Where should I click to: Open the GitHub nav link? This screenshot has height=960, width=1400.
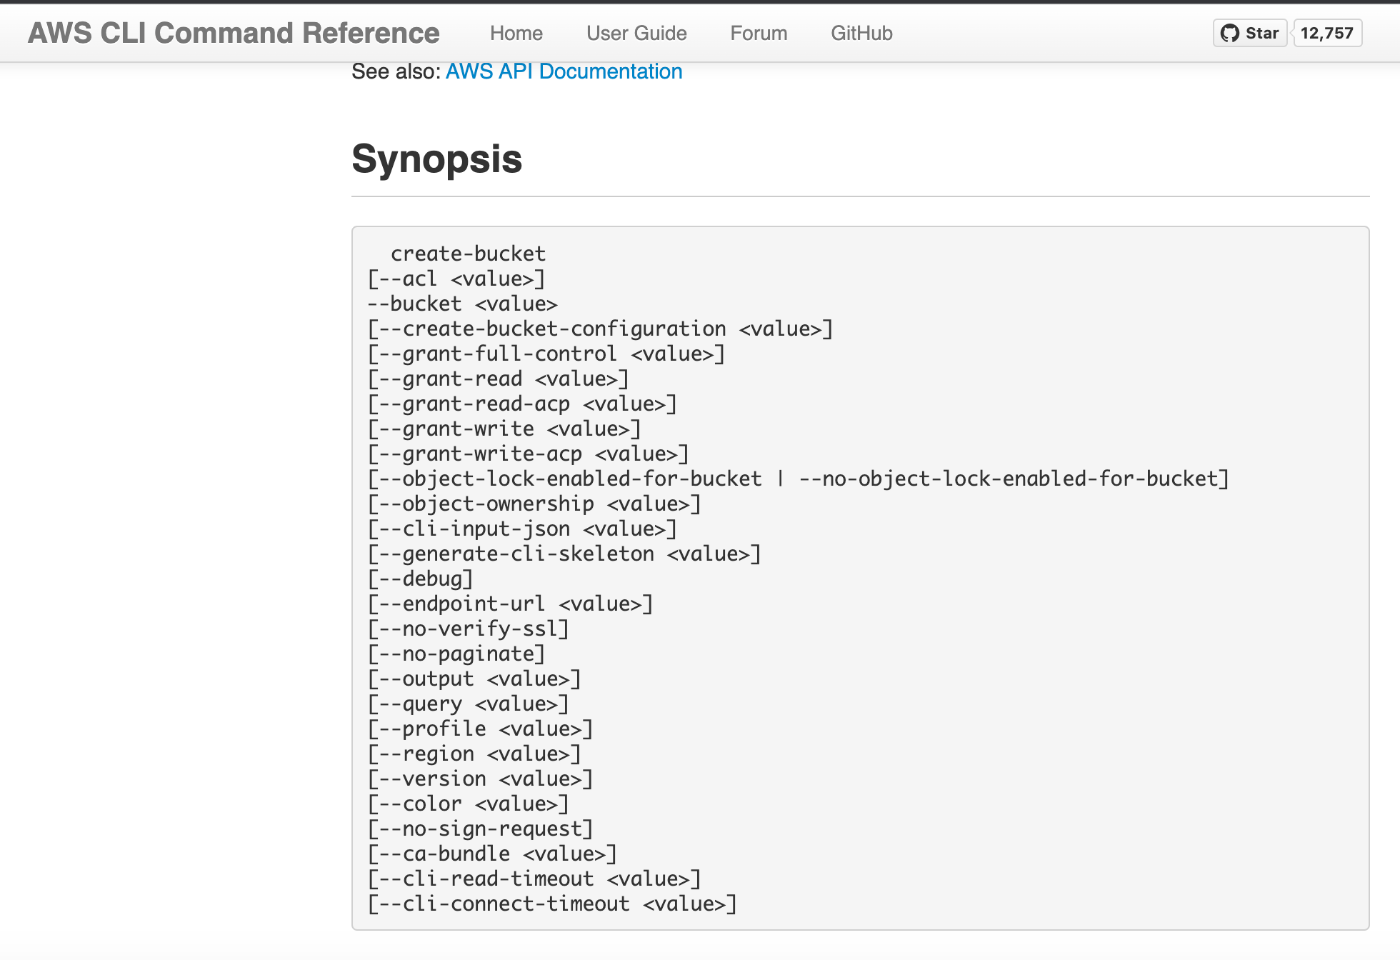point(862,33)
